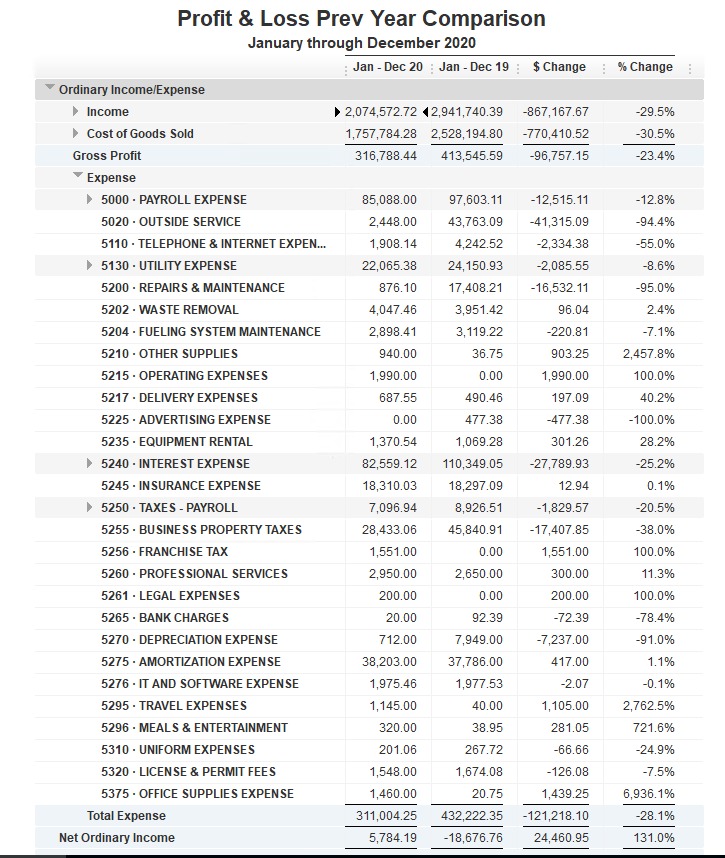
Task: Select the $ Change column header
Action: pos(559,67)
